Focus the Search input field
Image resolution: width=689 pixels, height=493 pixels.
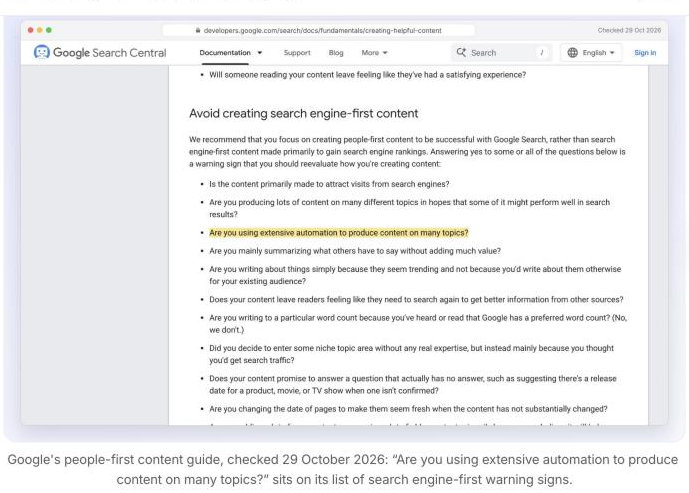click(x=501, y=53)
